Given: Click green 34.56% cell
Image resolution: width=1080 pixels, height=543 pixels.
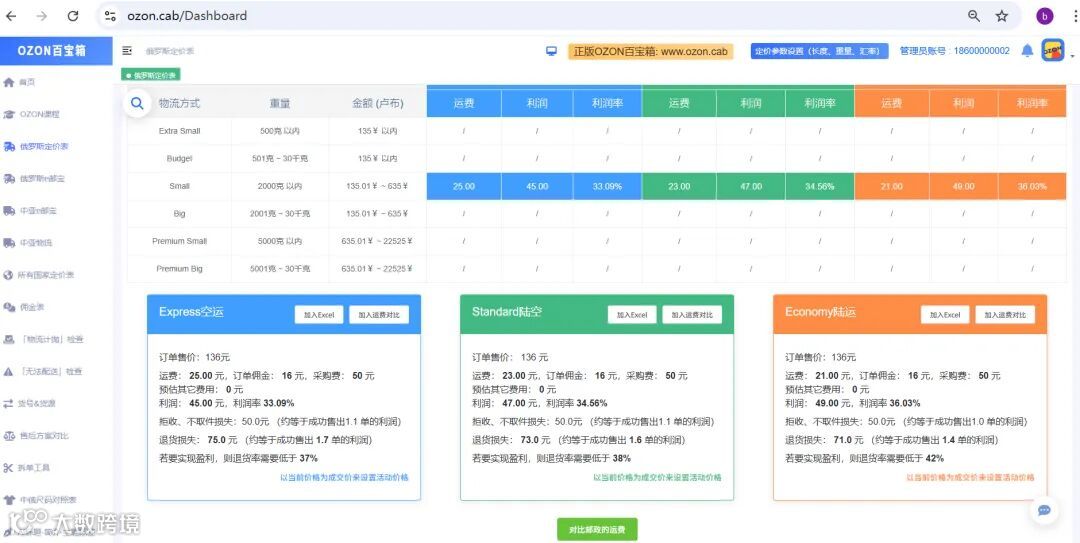Looking at the screenshot, I should tap(820, 186).
